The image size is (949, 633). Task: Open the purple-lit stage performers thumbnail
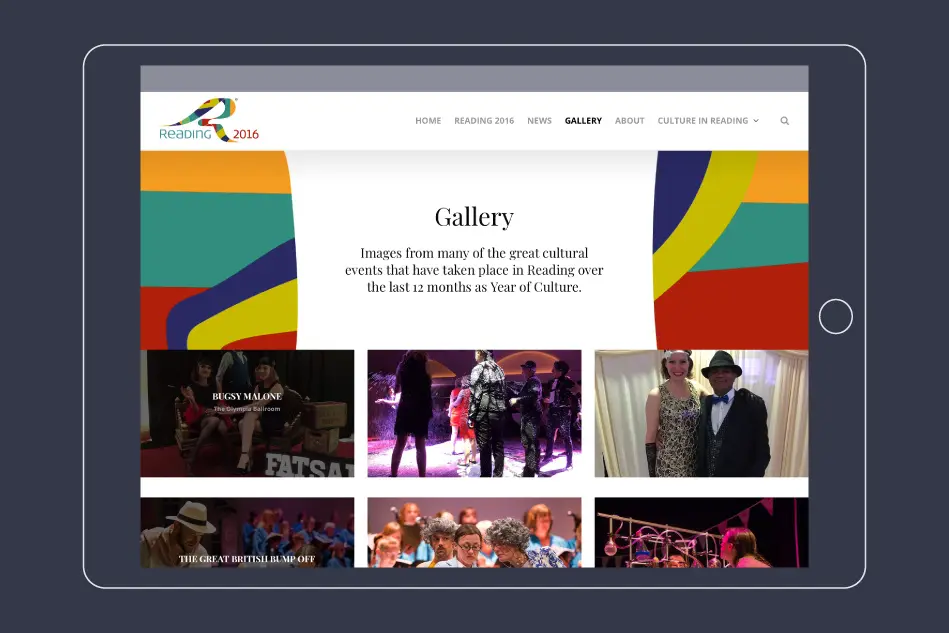point(474,413)
